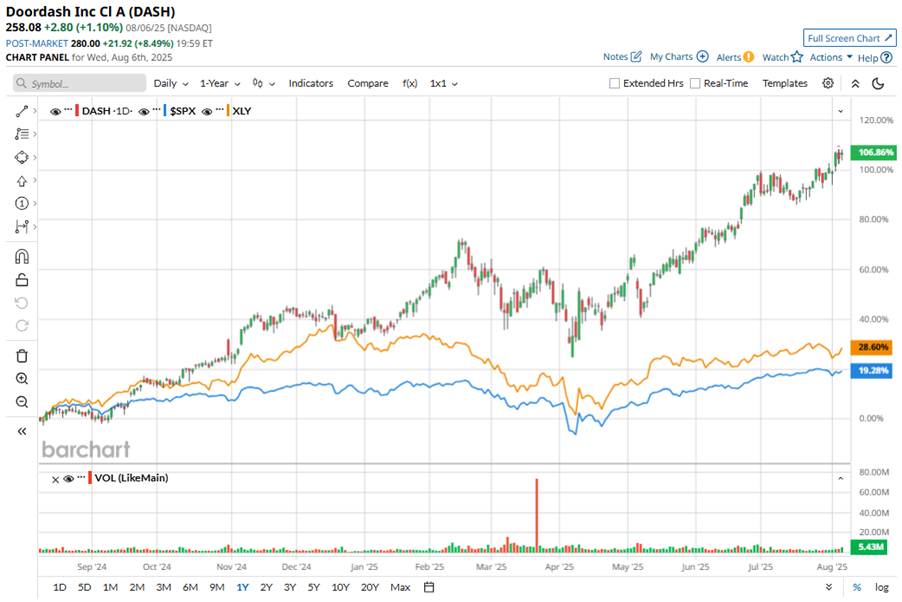Viewport: 902px width, 602px height.
Task: Toggle DASH series visibility eye
Action: click(x=55, y=112)
